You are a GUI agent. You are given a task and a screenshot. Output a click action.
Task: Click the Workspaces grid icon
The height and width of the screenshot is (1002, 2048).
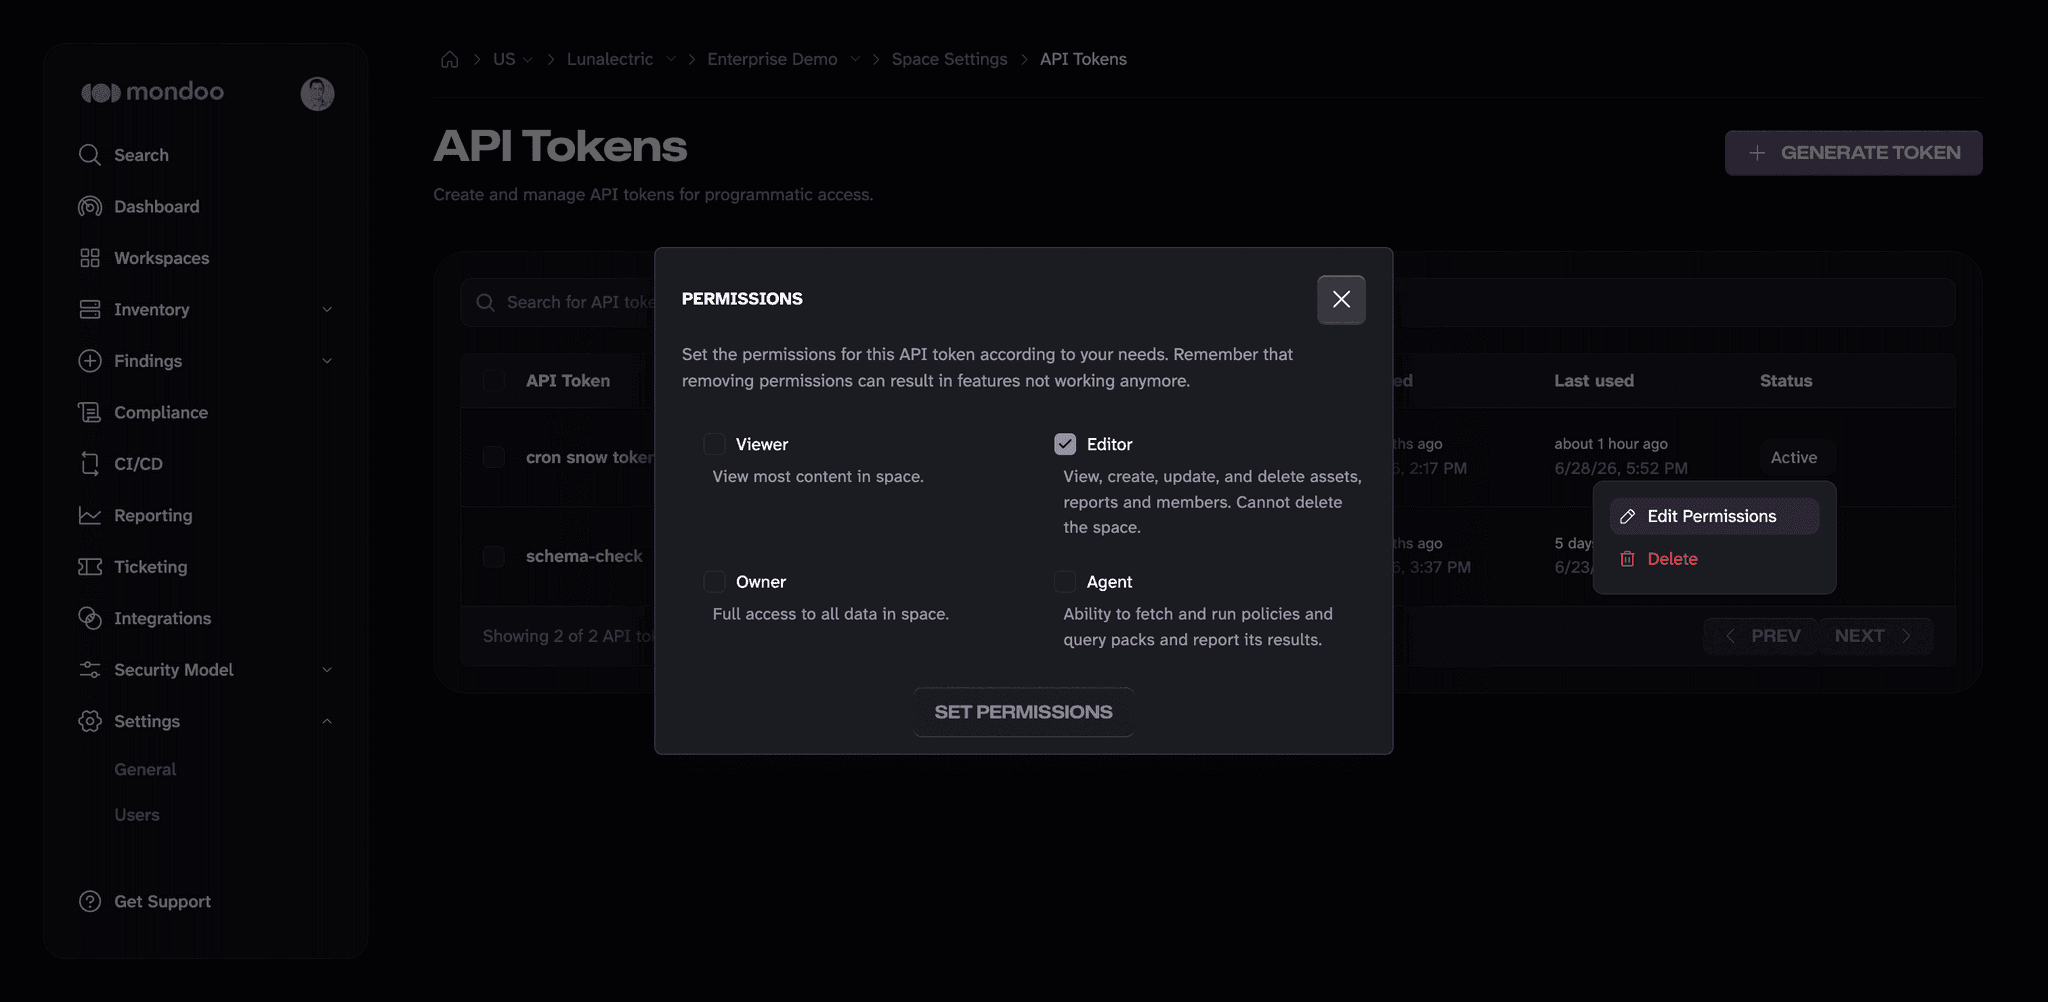tap(90, 258)
